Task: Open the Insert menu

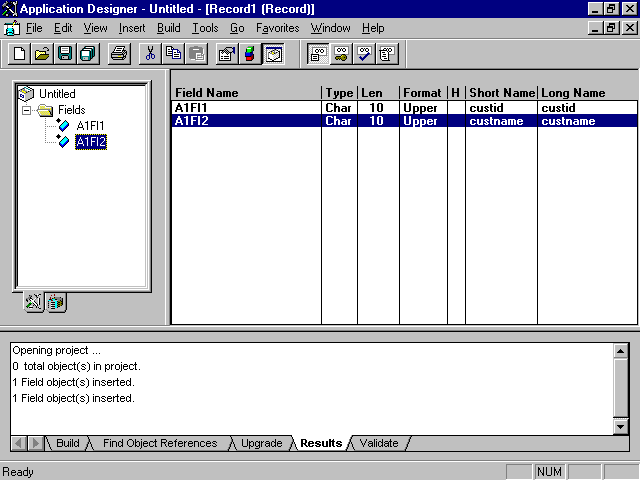Action: 132,28
